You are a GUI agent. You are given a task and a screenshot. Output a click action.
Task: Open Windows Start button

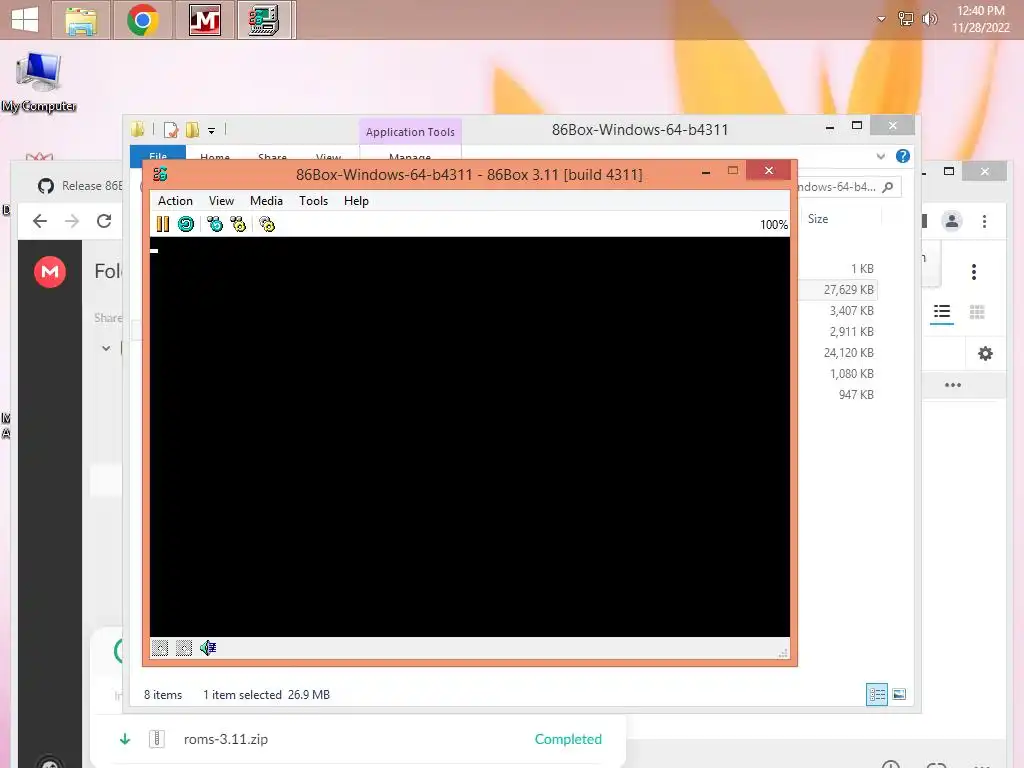(x=25, y=20)
